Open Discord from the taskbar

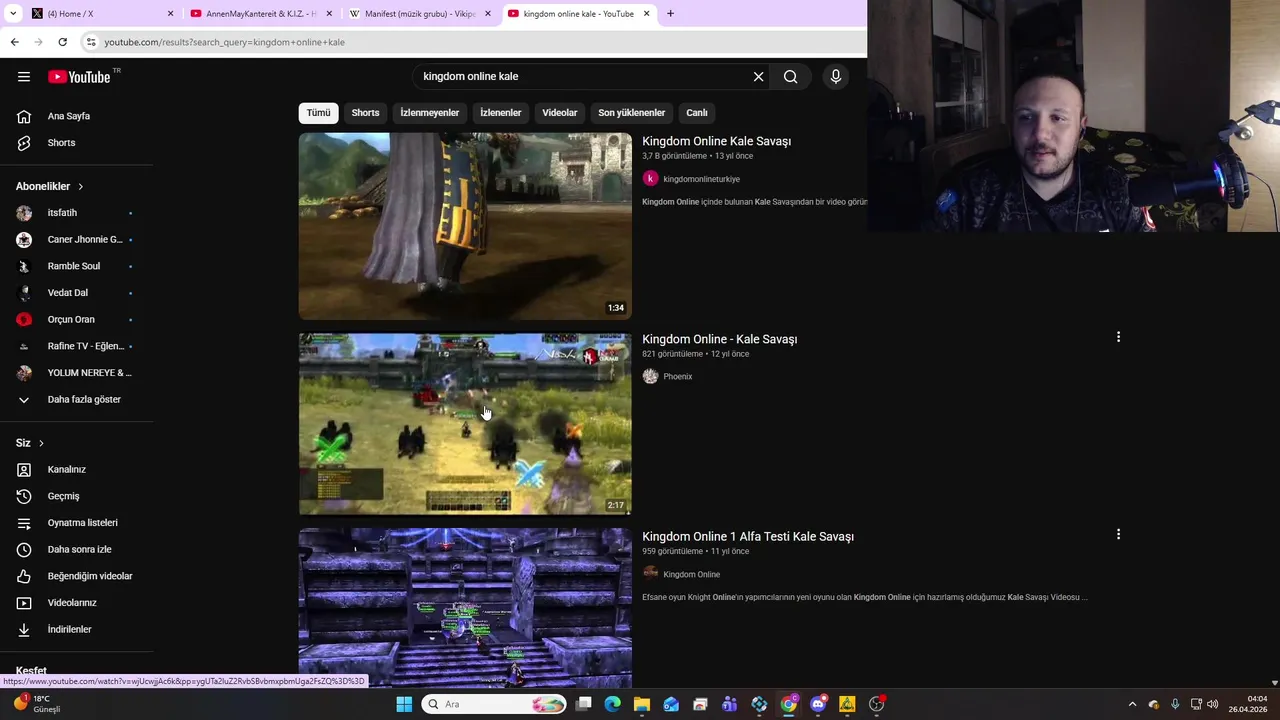(x=818, y=704)
